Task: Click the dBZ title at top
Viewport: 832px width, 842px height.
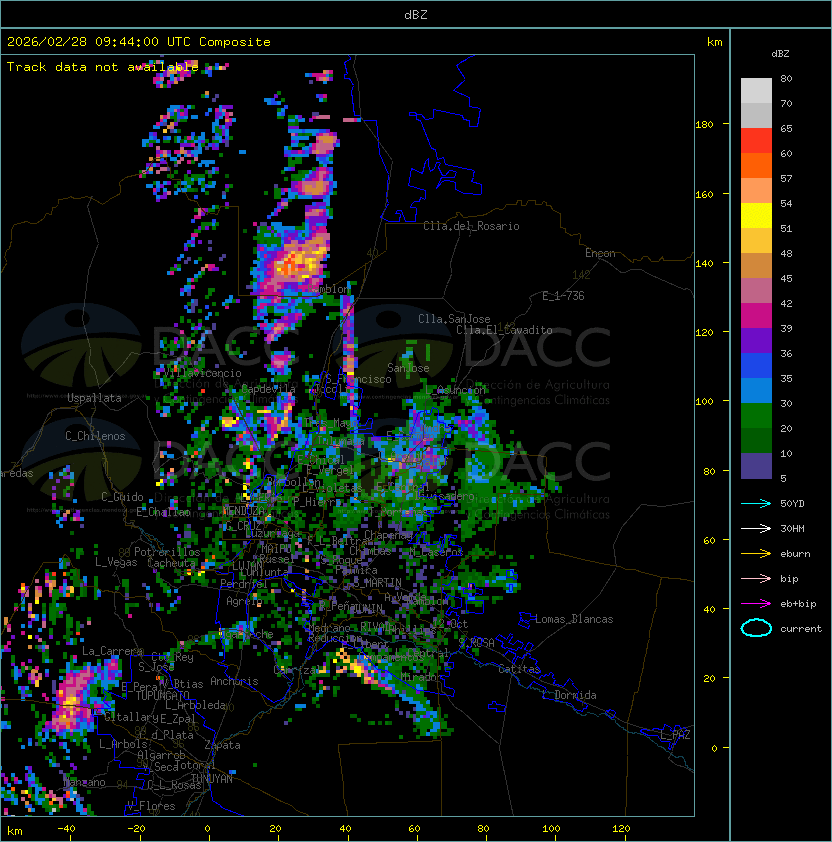Action: point(416,14)
